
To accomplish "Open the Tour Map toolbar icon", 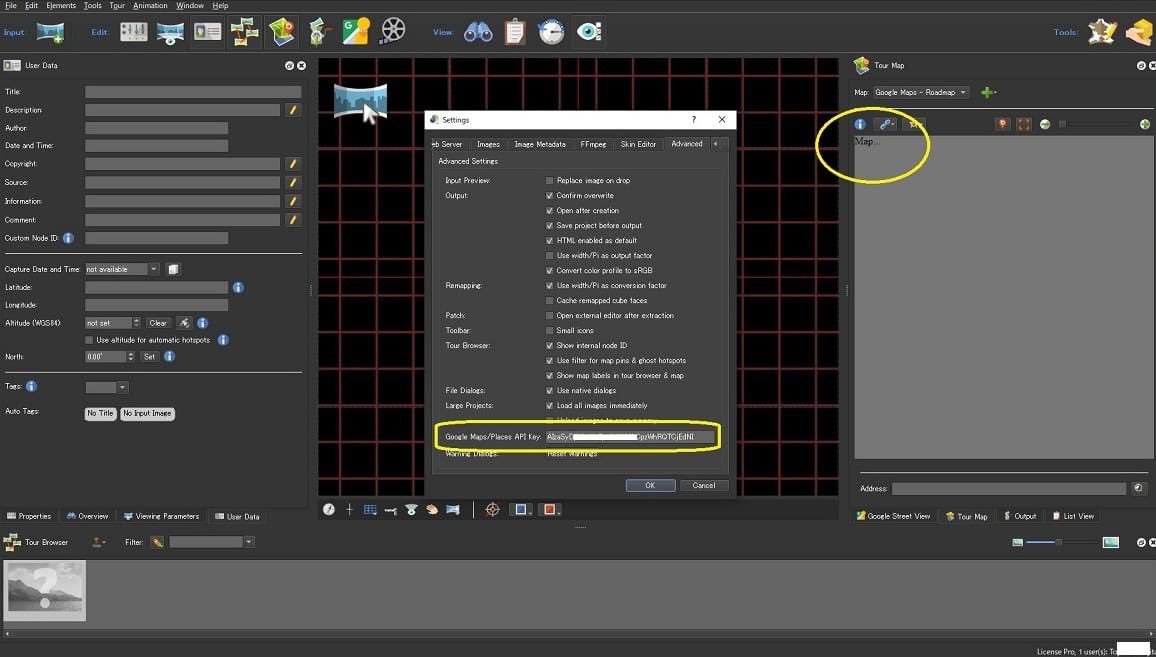I will pos(282,32).
